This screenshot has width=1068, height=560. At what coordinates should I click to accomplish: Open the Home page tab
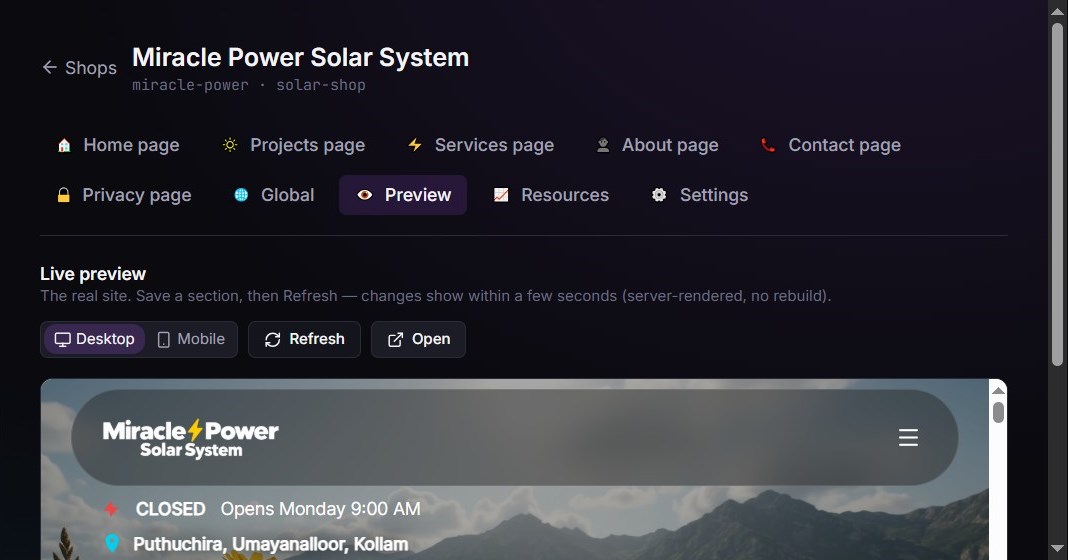tap(118, 145)
